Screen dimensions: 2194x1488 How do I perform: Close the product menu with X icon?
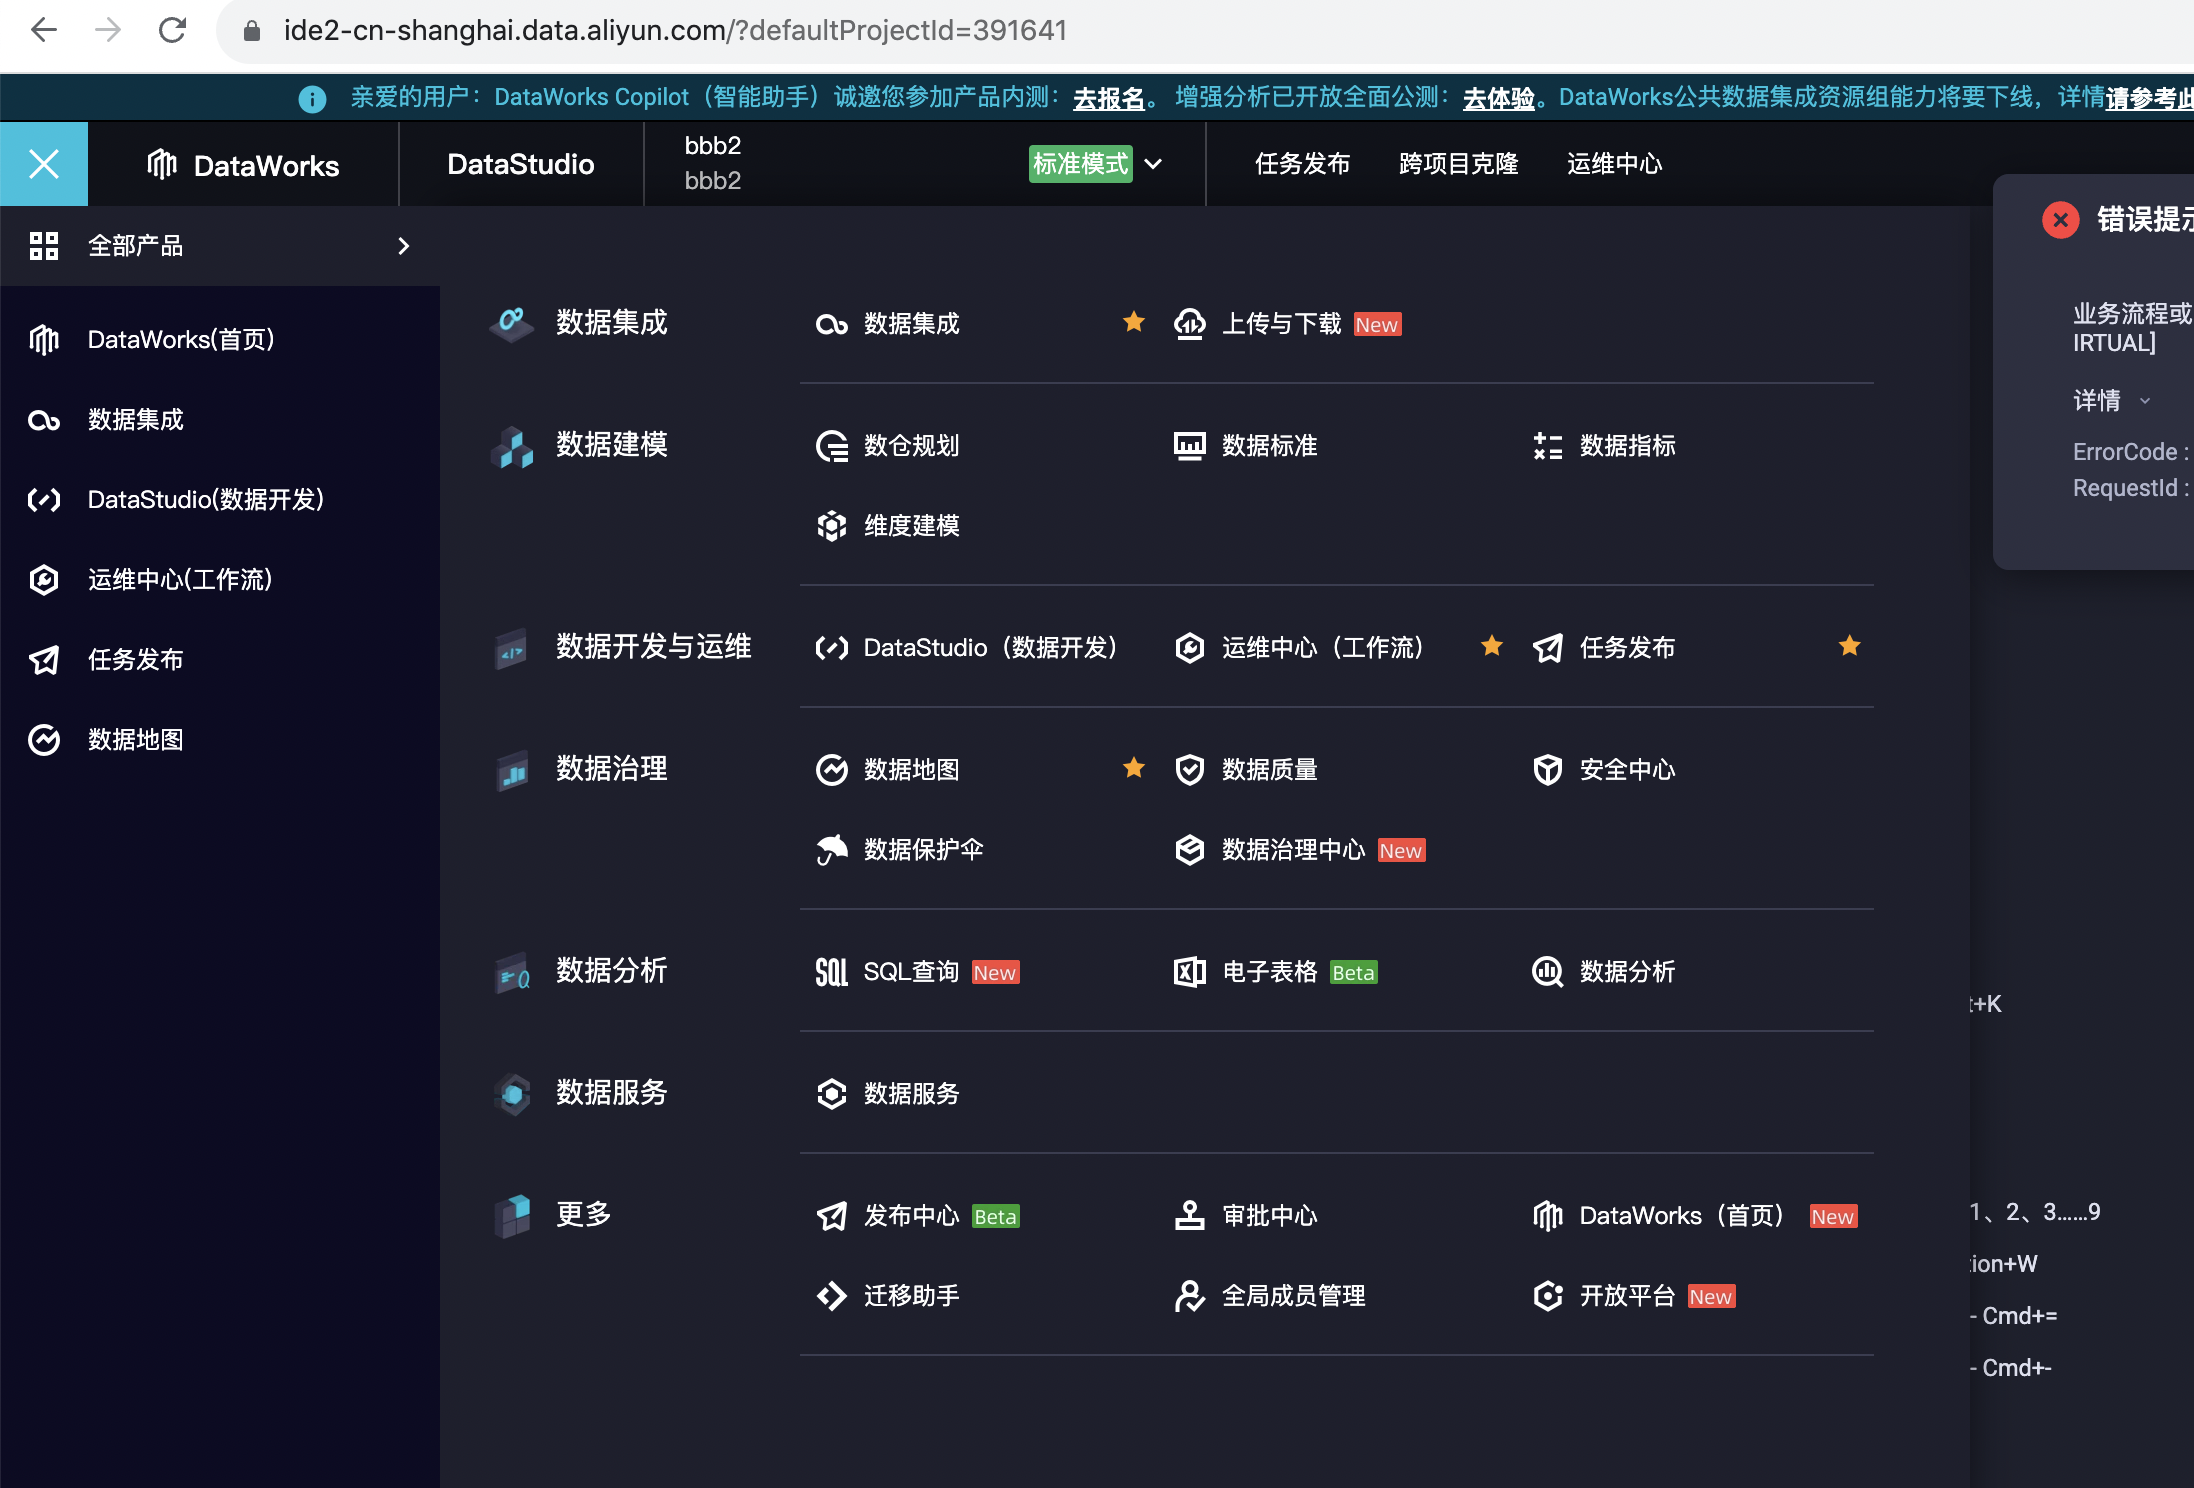pyautogui.click(x=44, y=164)
